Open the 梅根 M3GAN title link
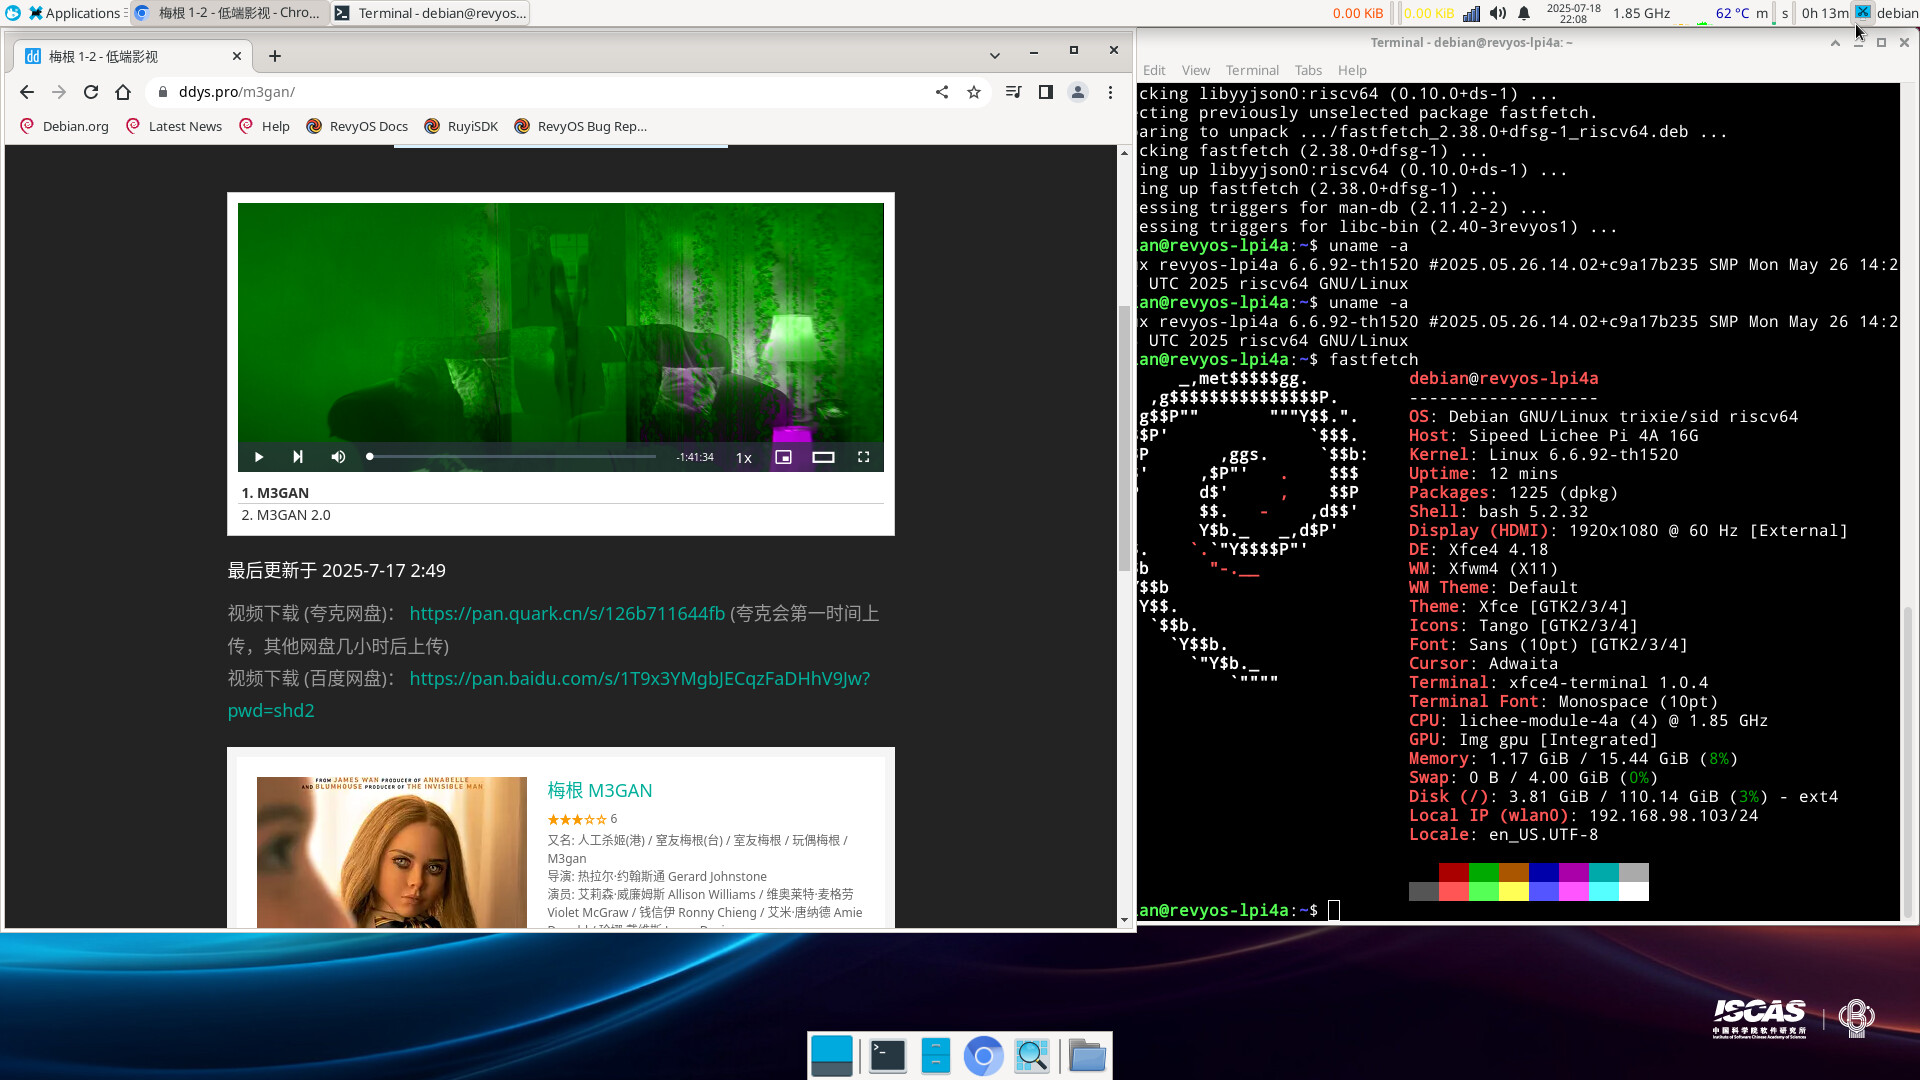The height and width of the screenshot is (1080, 1920). click(599, 790)
